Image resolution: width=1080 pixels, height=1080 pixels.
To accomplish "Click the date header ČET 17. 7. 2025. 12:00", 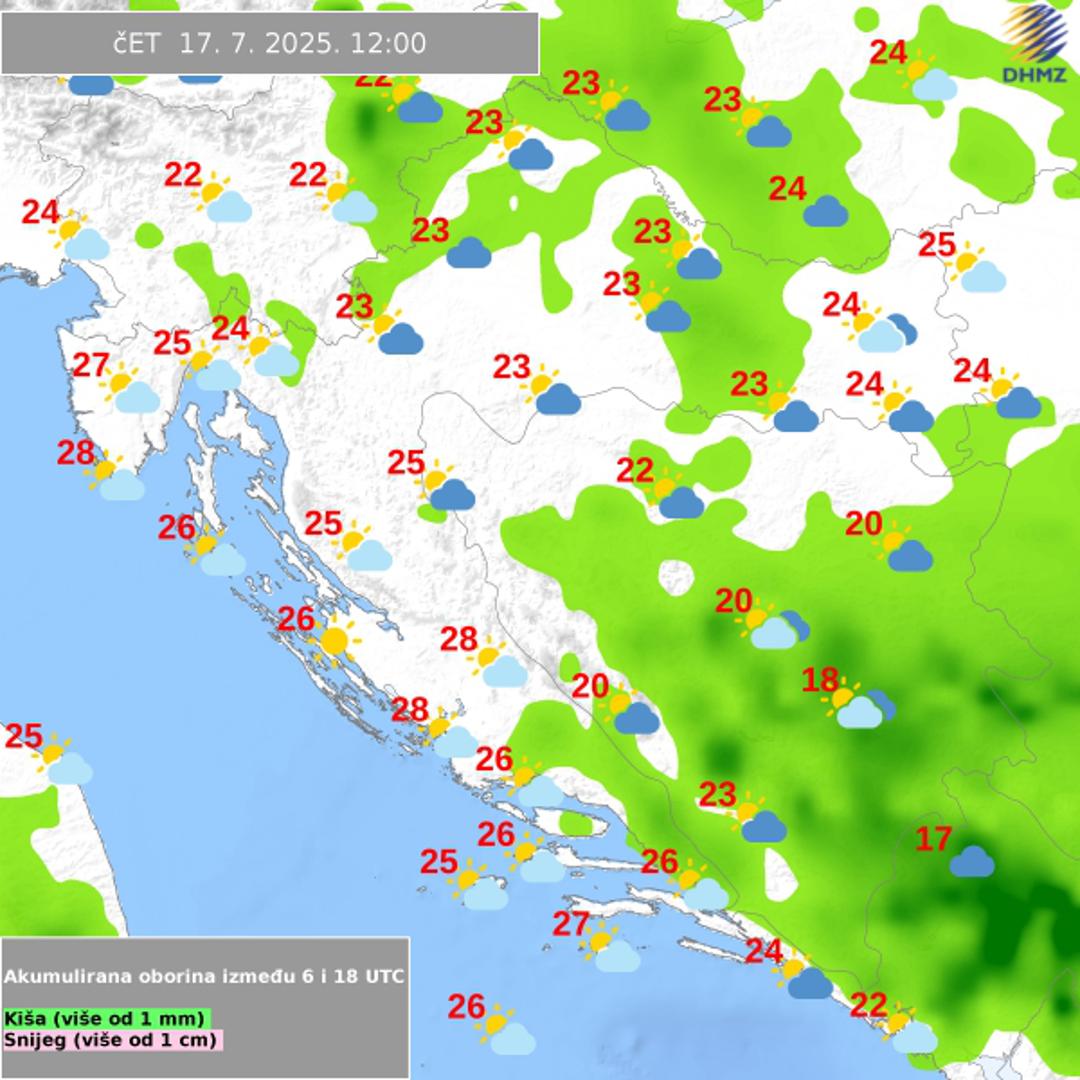I will click(270, 44).
